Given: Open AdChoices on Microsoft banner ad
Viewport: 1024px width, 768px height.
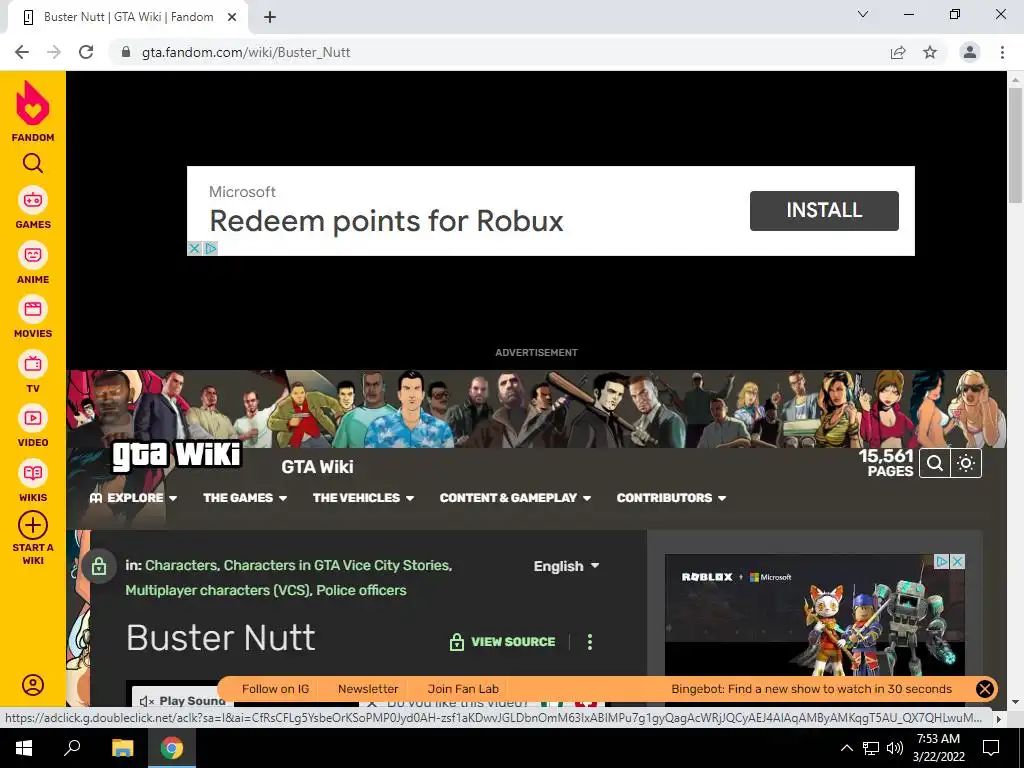Looking at the screenshot, I should tap(210, 248).
